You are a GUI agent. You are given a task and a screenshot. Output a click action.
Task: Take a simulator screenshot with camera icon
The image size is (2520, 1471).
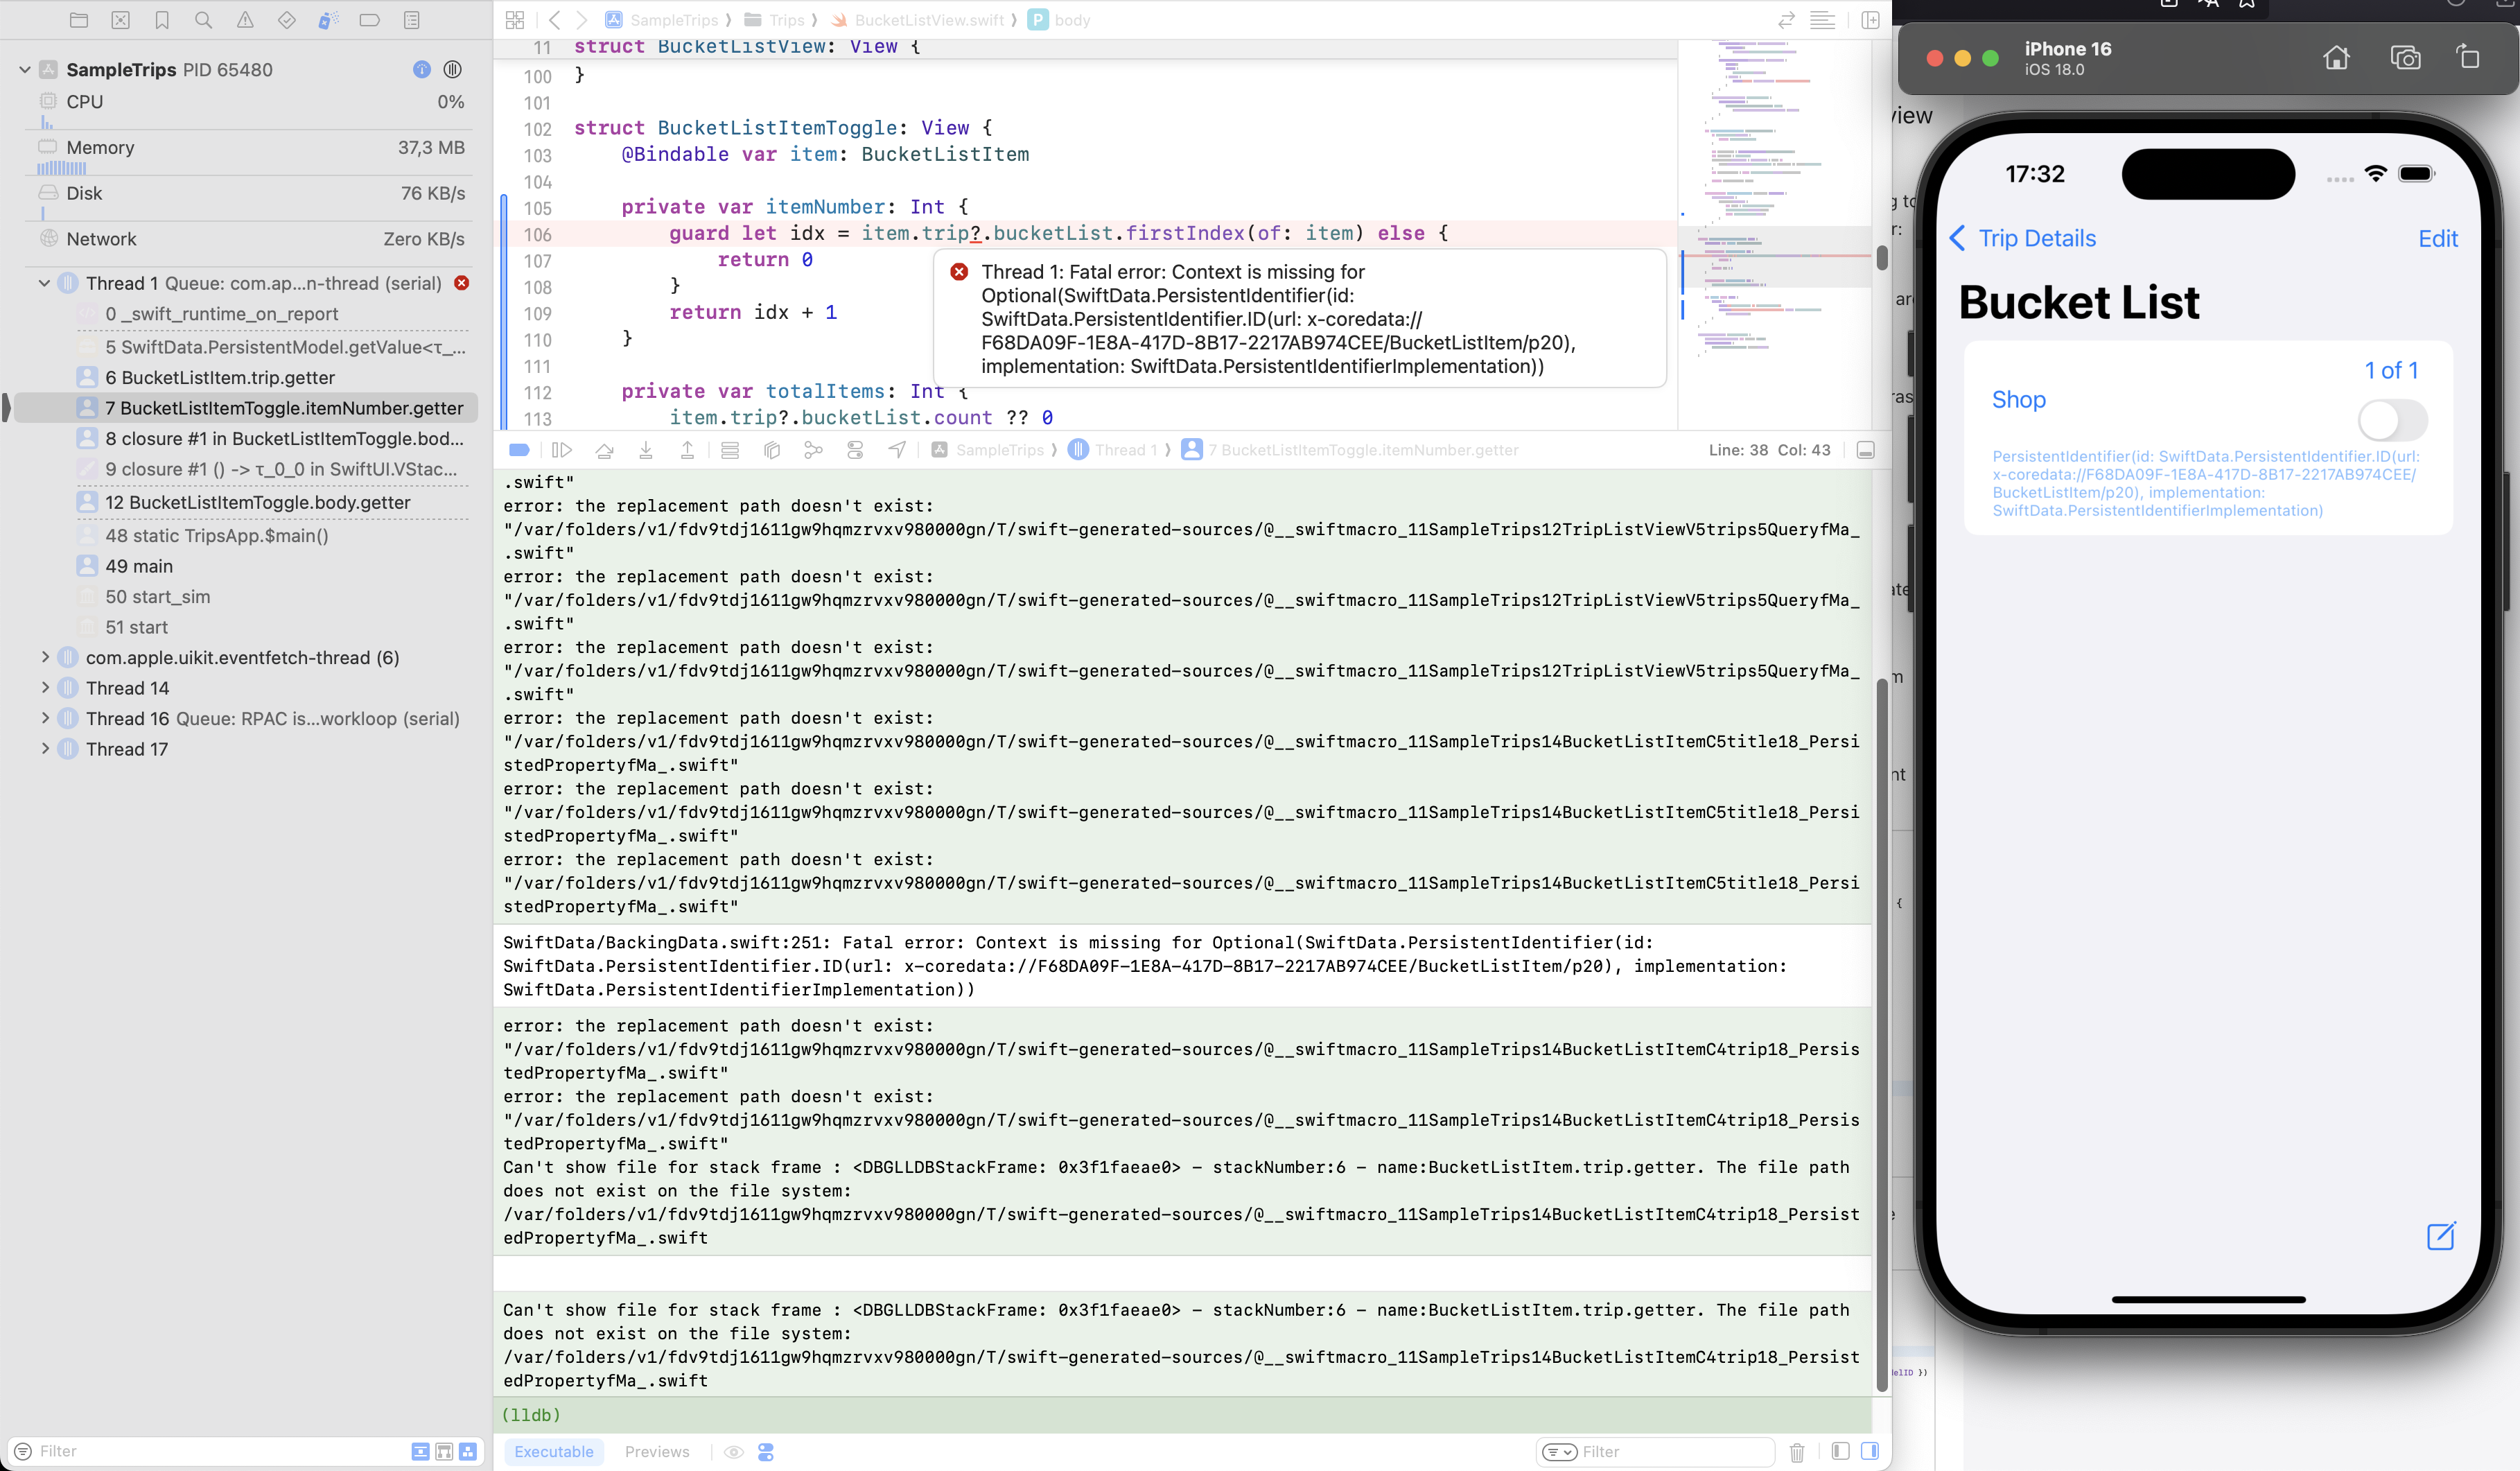tap(2405, 58)
